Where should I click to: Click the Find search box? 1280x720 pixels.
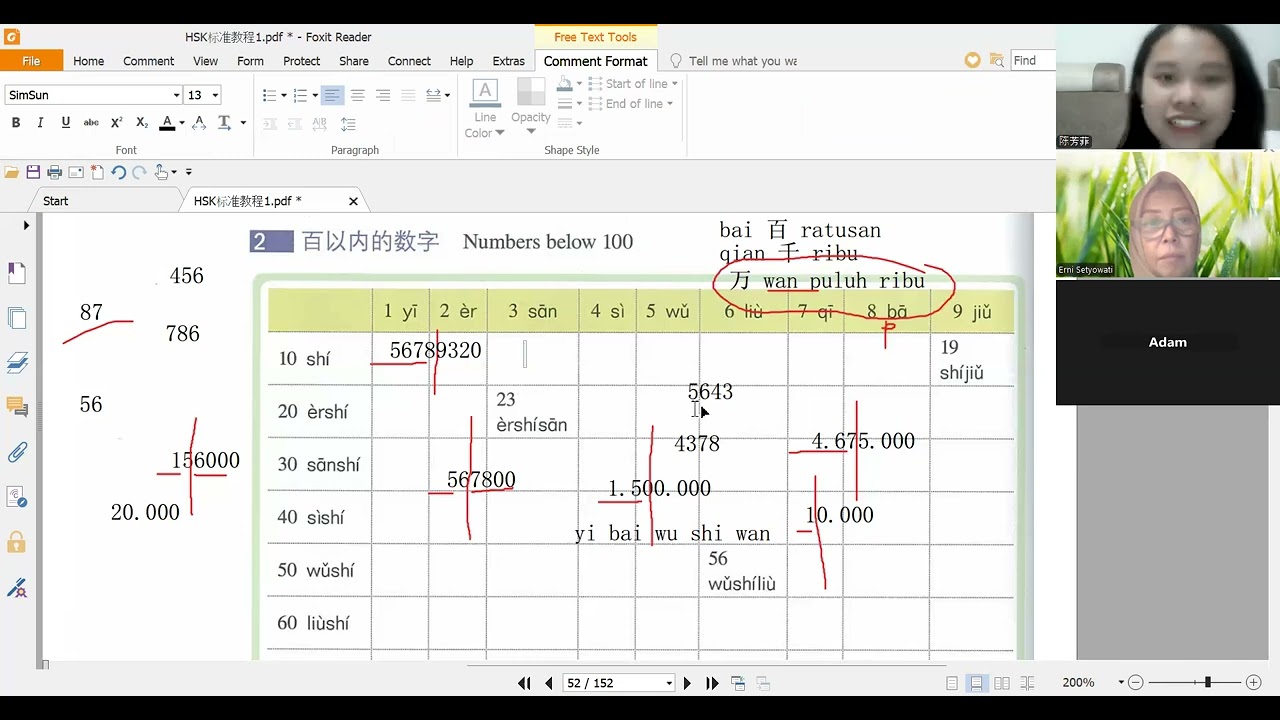pos(1032,61)
